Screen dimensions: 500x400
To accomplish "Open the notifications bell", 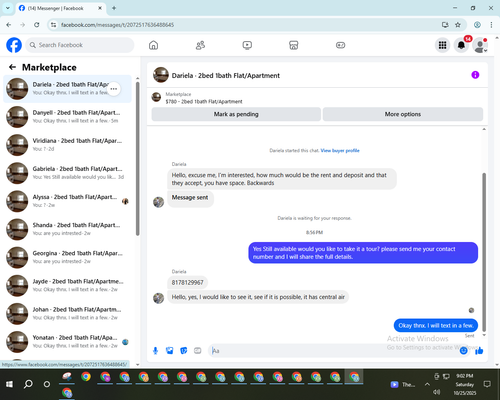I will [x=461, y=45].
